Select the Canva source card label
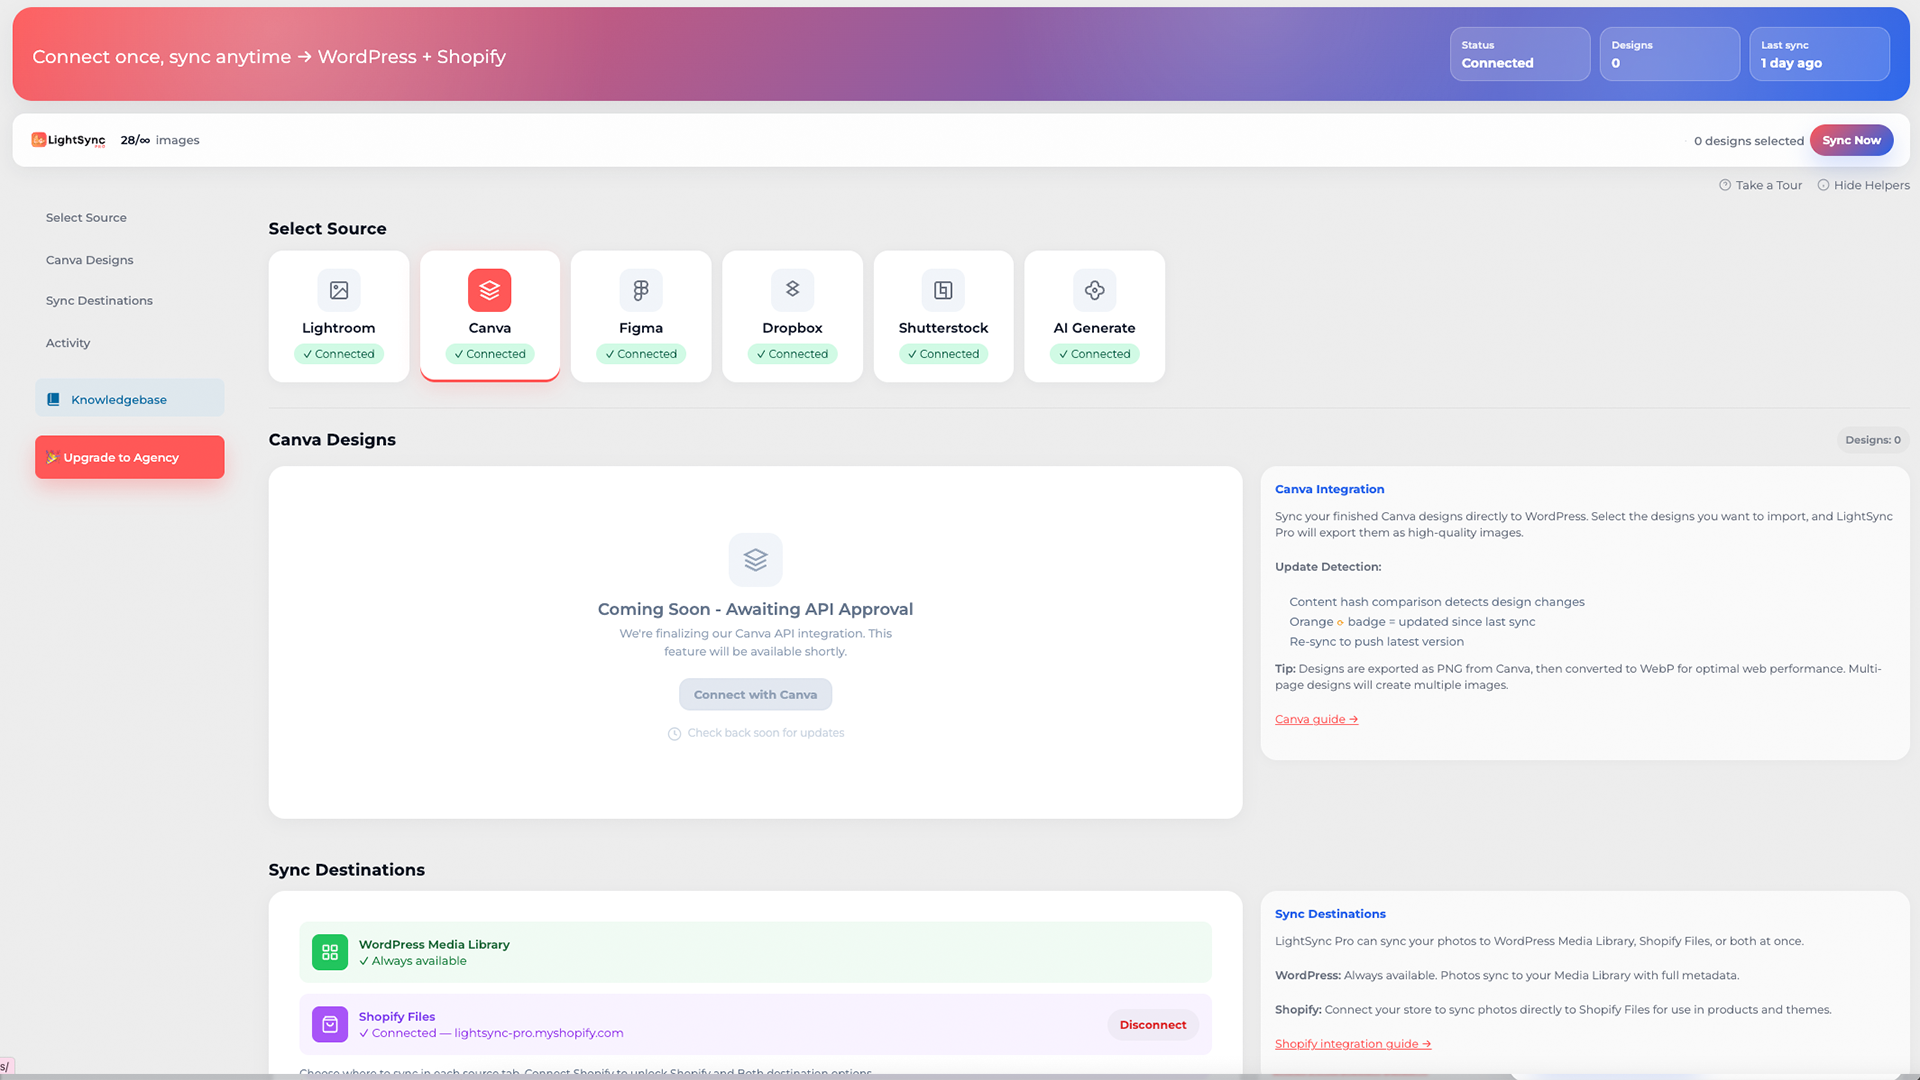 point(490,328)
